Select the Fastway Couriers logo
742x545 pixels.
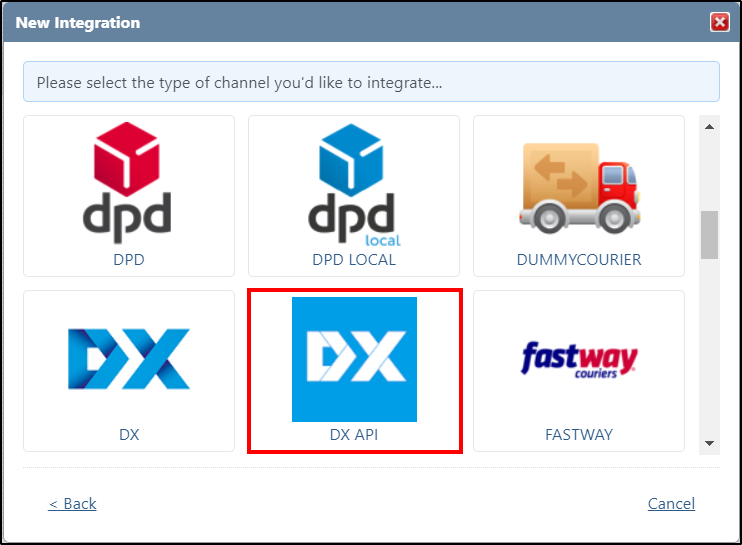[x=579, y=360]
